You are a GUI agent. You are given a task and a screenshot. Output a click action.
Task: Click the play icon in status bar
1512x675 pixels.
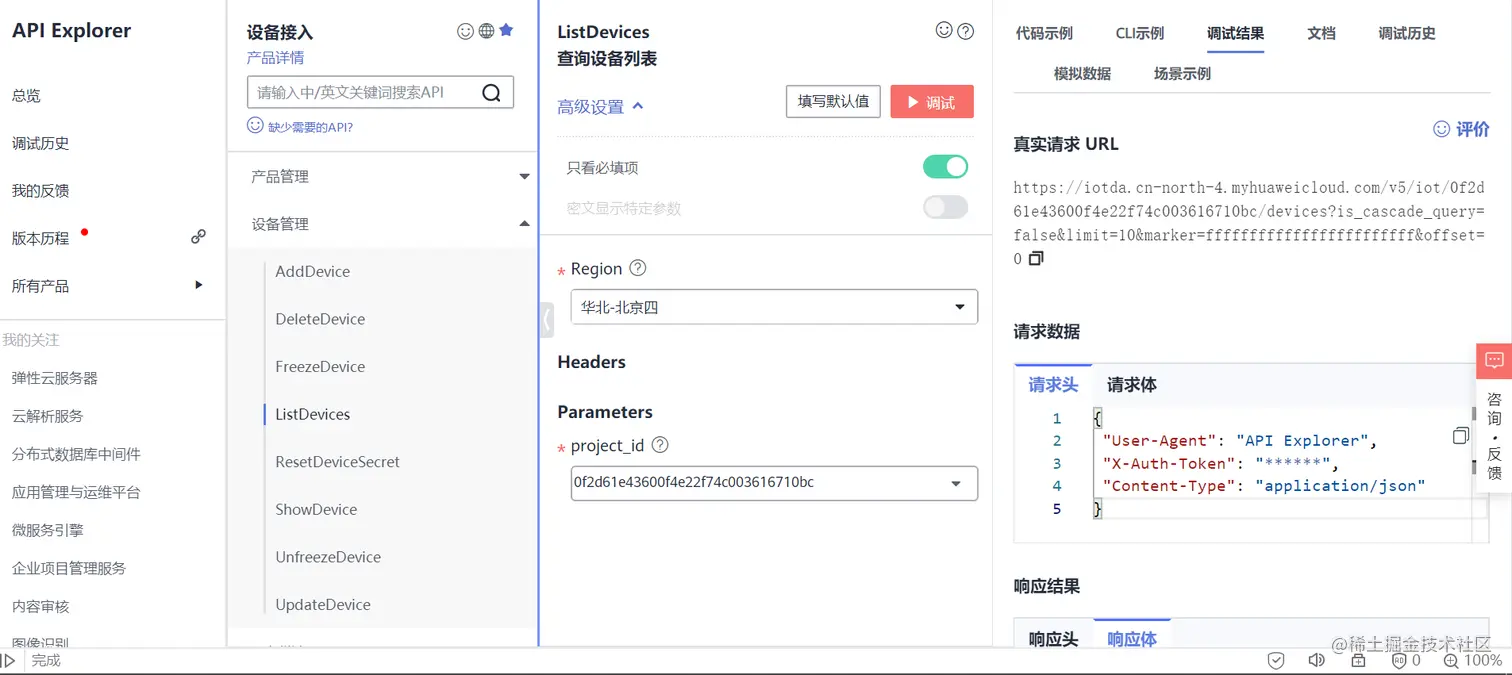8,660
